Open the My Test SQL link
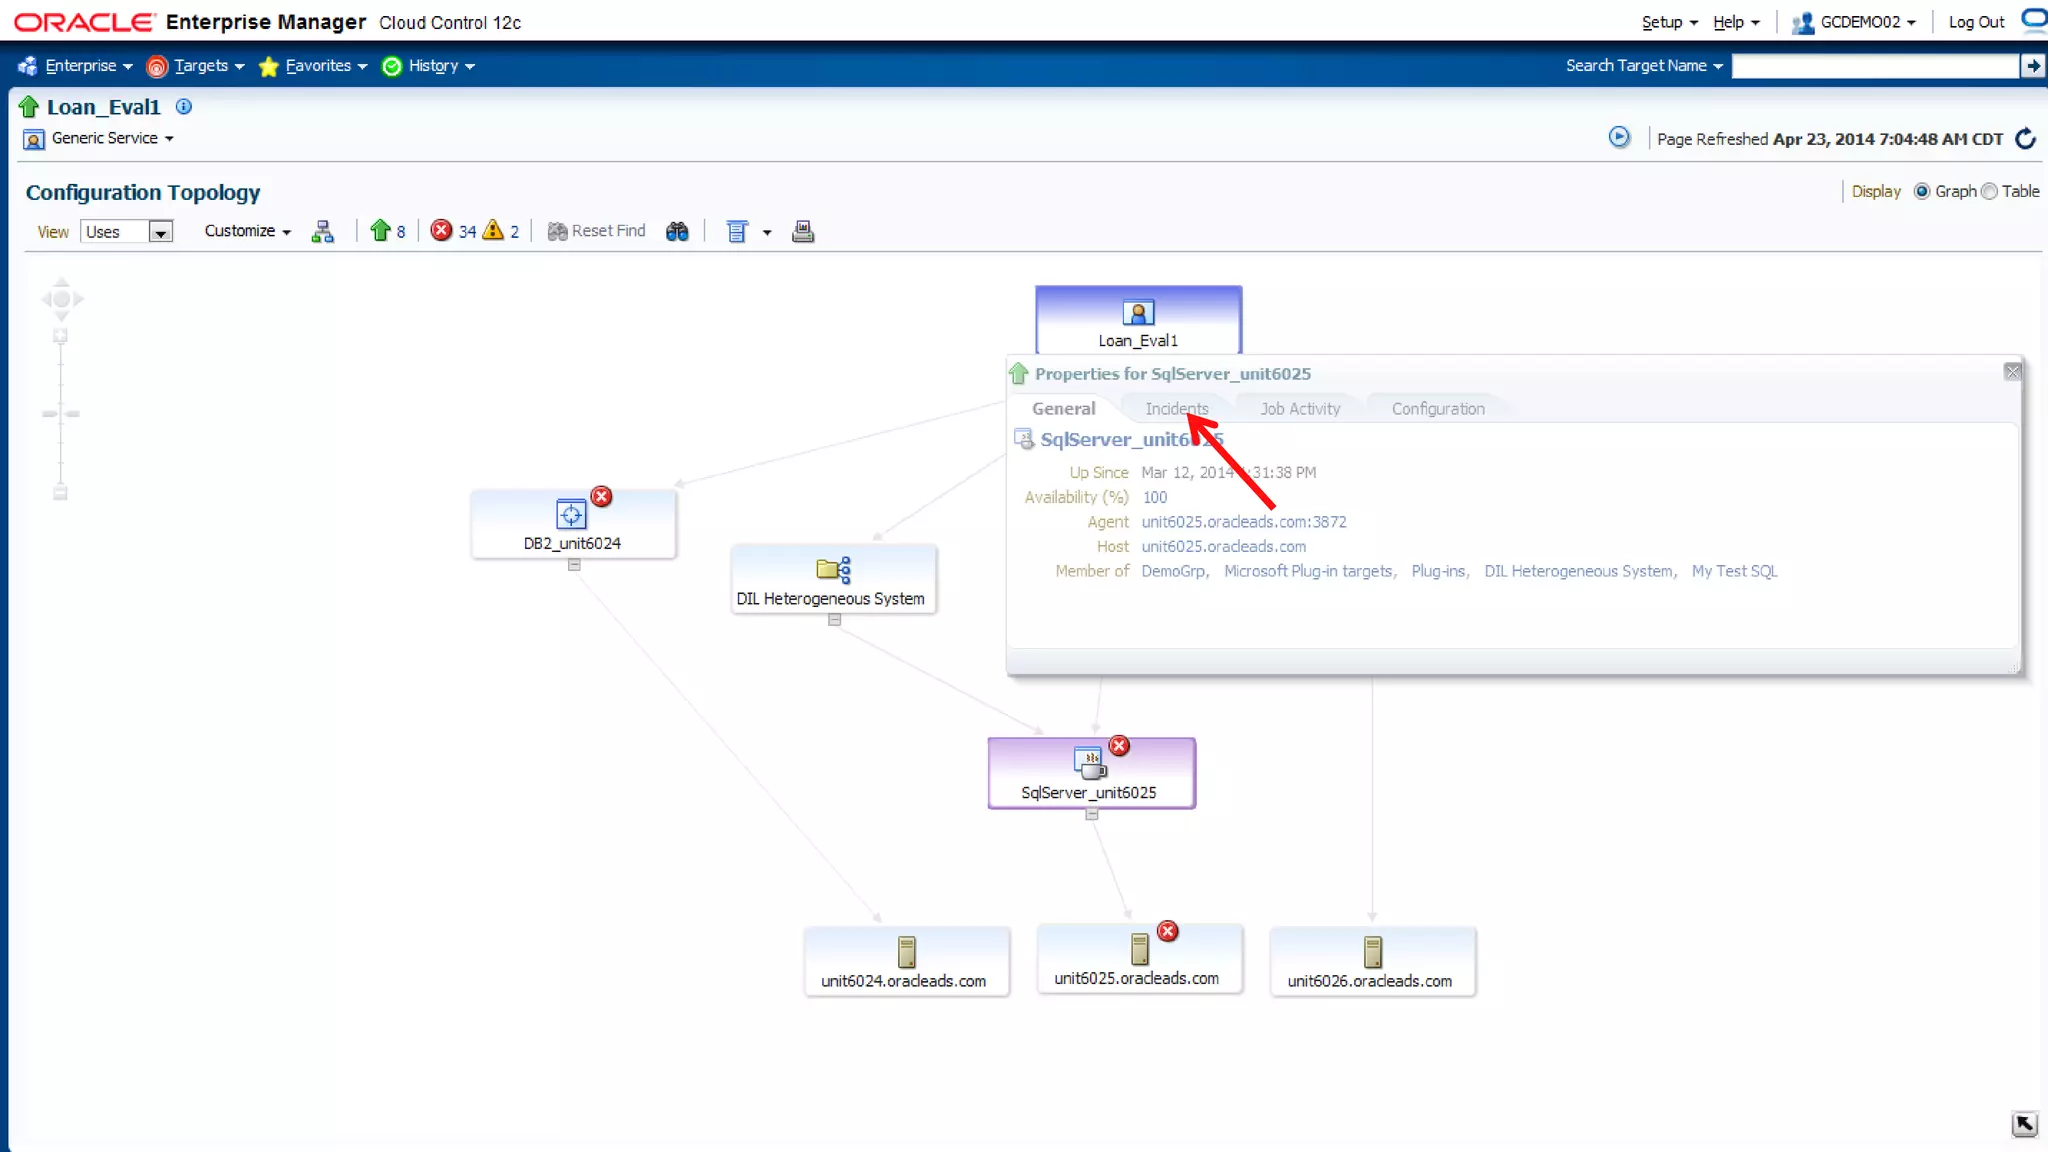Screen dimensions: 2048x1152 point(1734,571)
